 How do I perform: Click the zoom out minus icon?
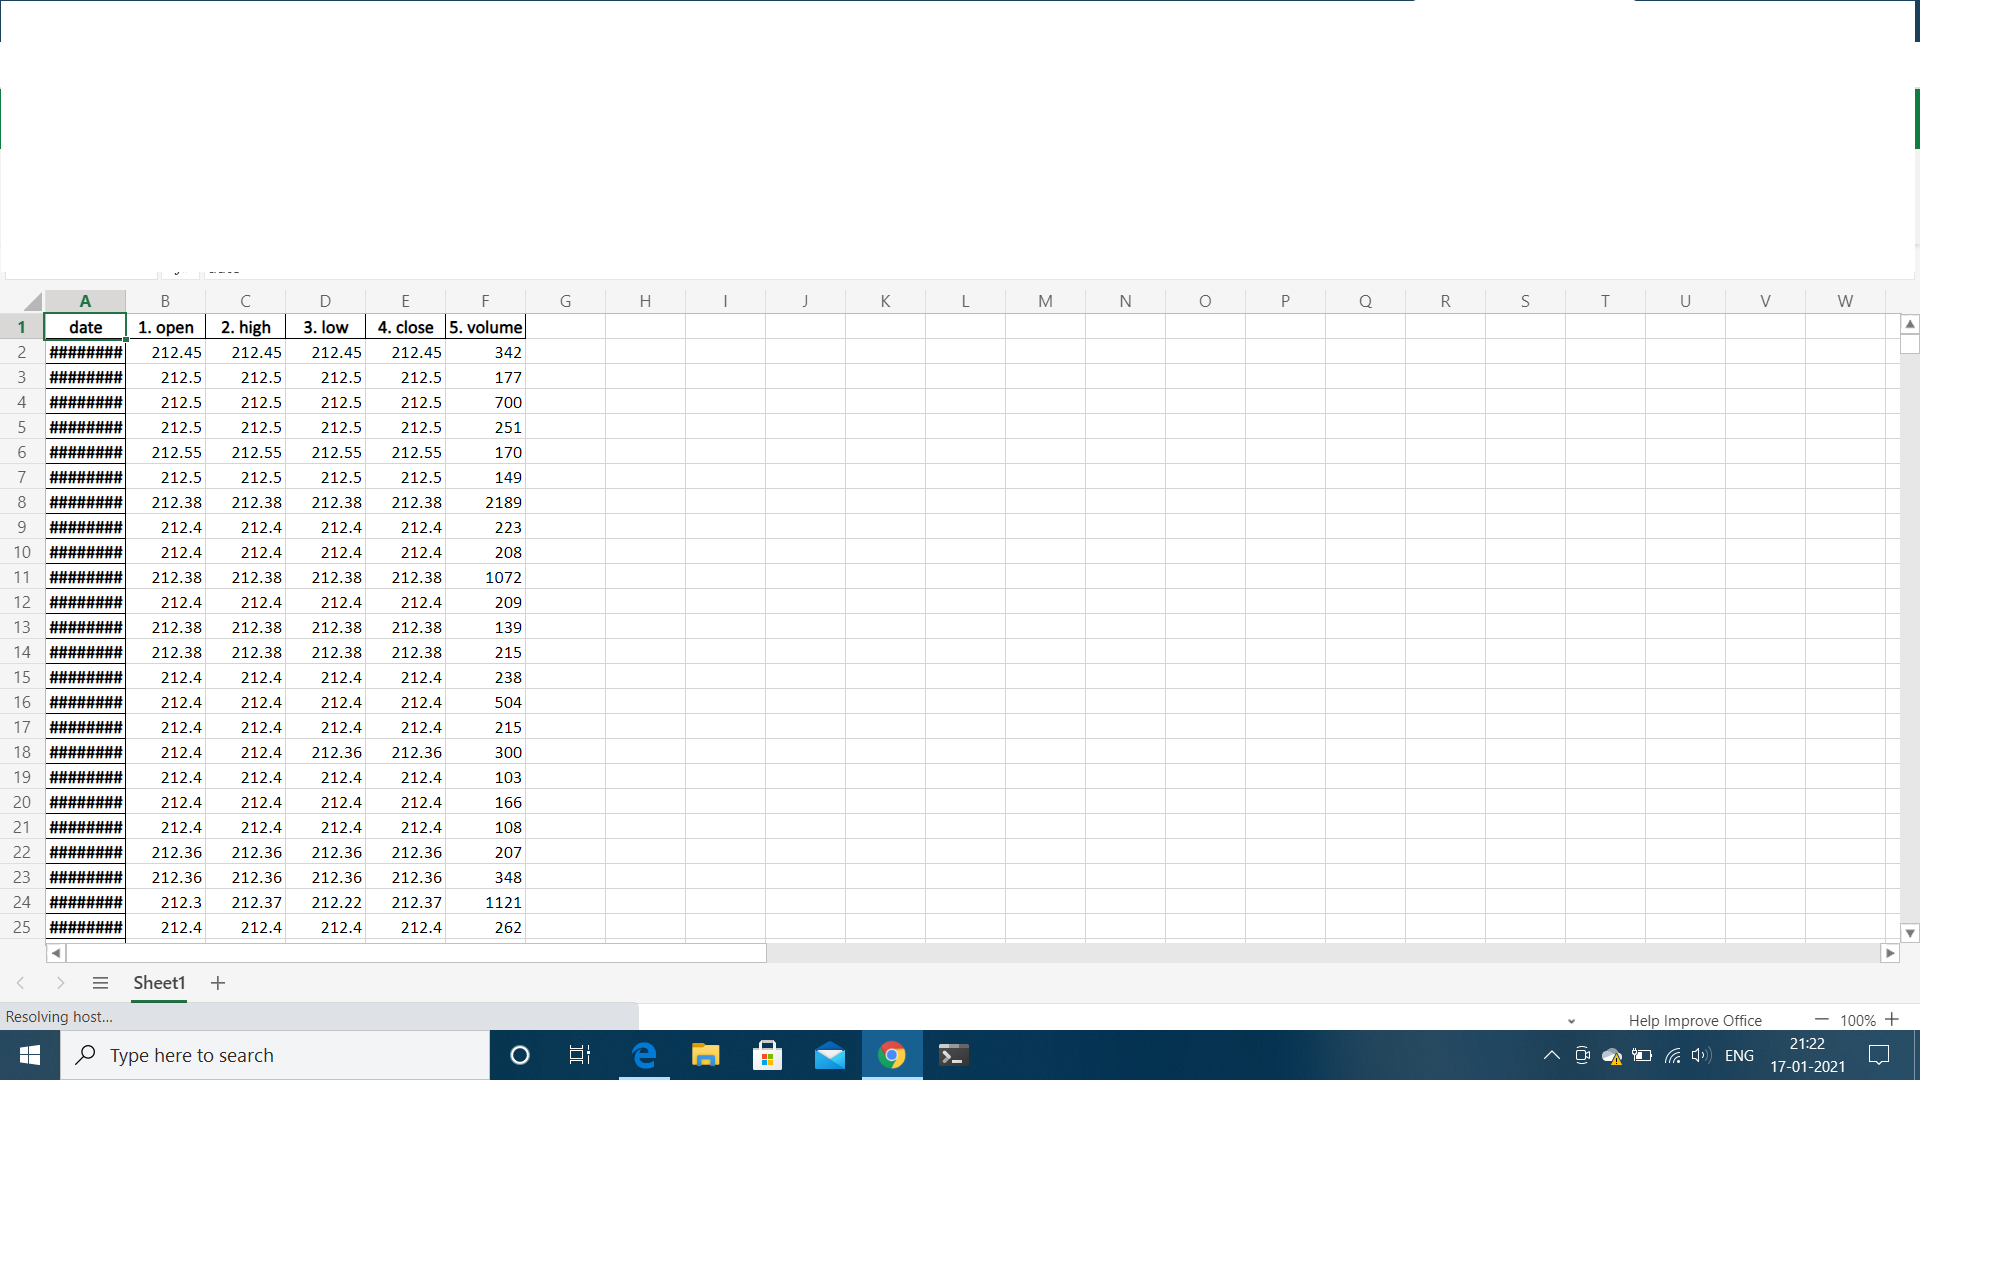click(1821, 1019)
